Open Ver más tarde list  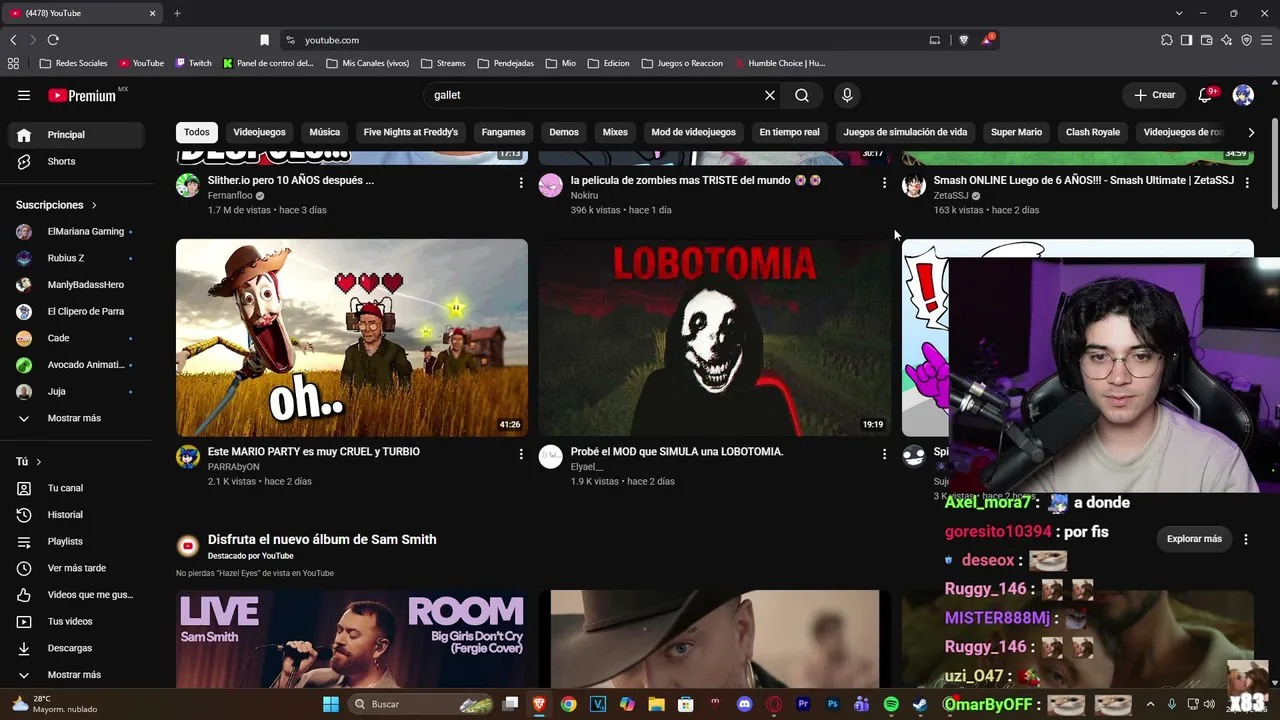(x=77, y=568)
